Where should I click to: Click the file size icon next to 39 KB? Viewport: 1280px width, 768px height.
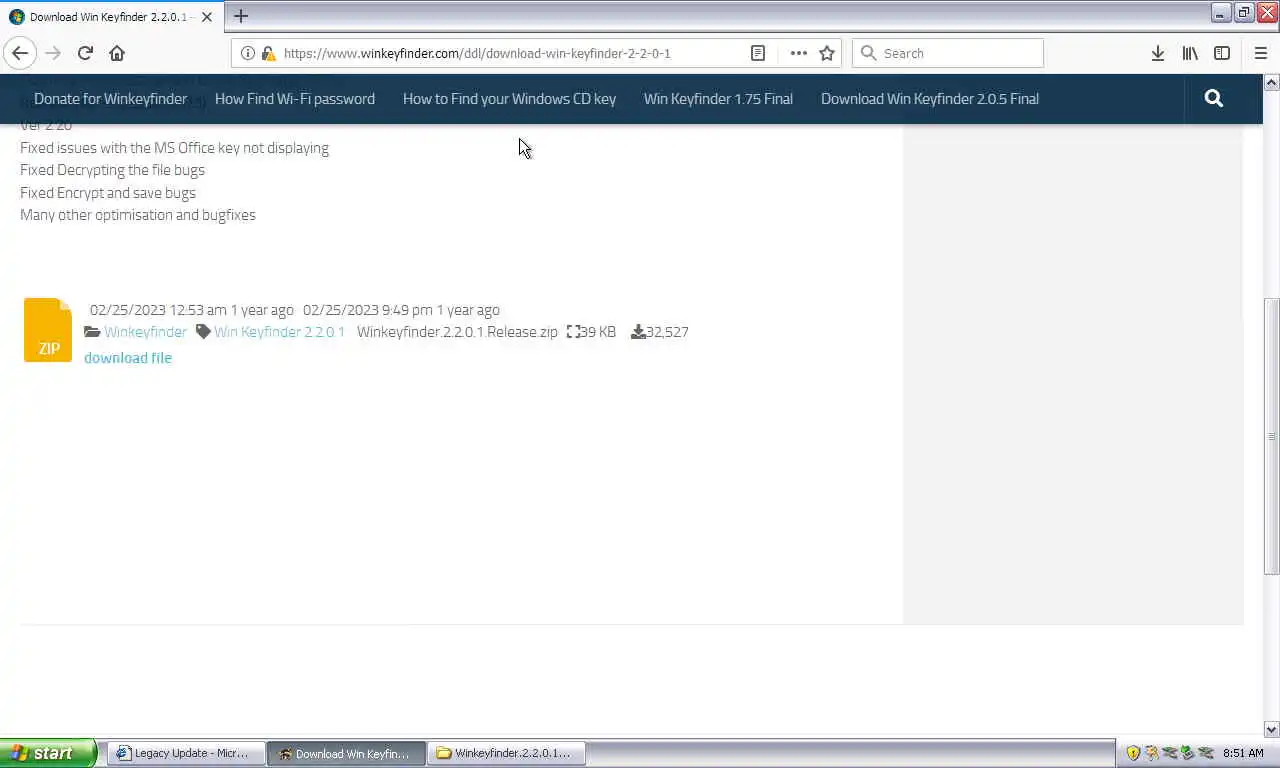point(573,332)
